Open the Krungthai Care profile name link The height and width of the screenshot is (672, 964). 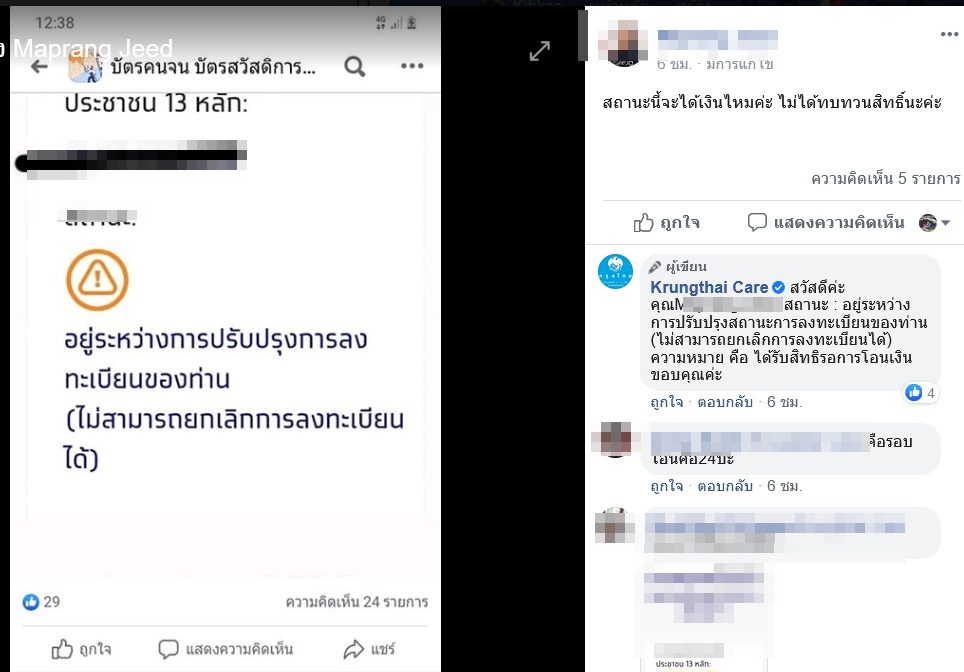pos(709,287)
